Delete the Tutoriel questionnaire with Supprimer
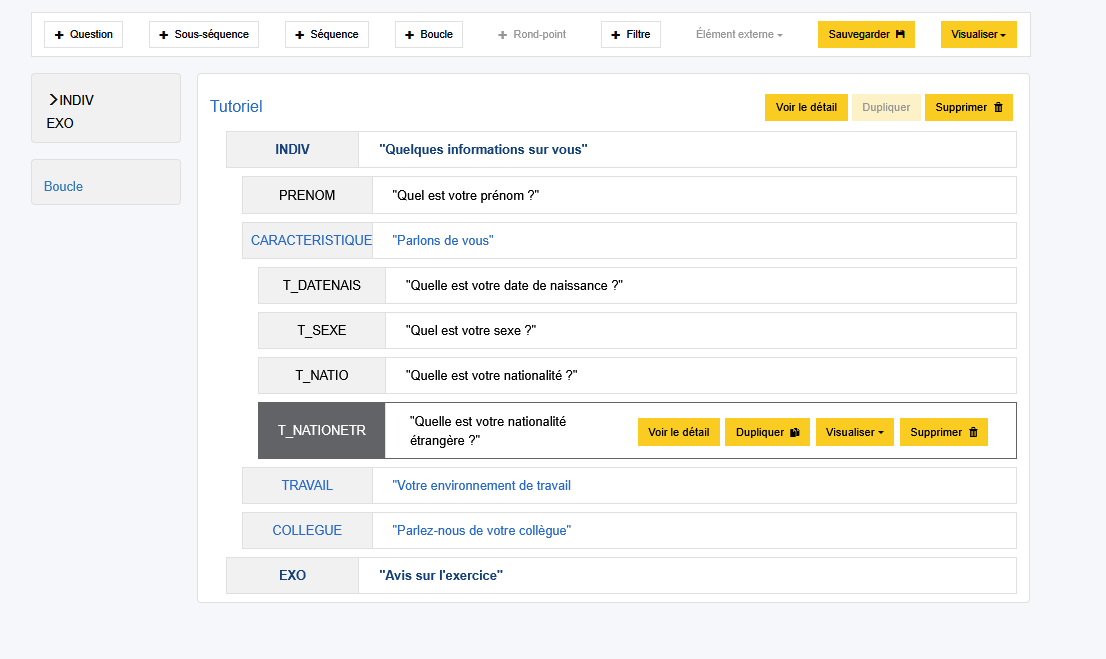This screenshot has height=659, width=1106. [x=968, y=107]
